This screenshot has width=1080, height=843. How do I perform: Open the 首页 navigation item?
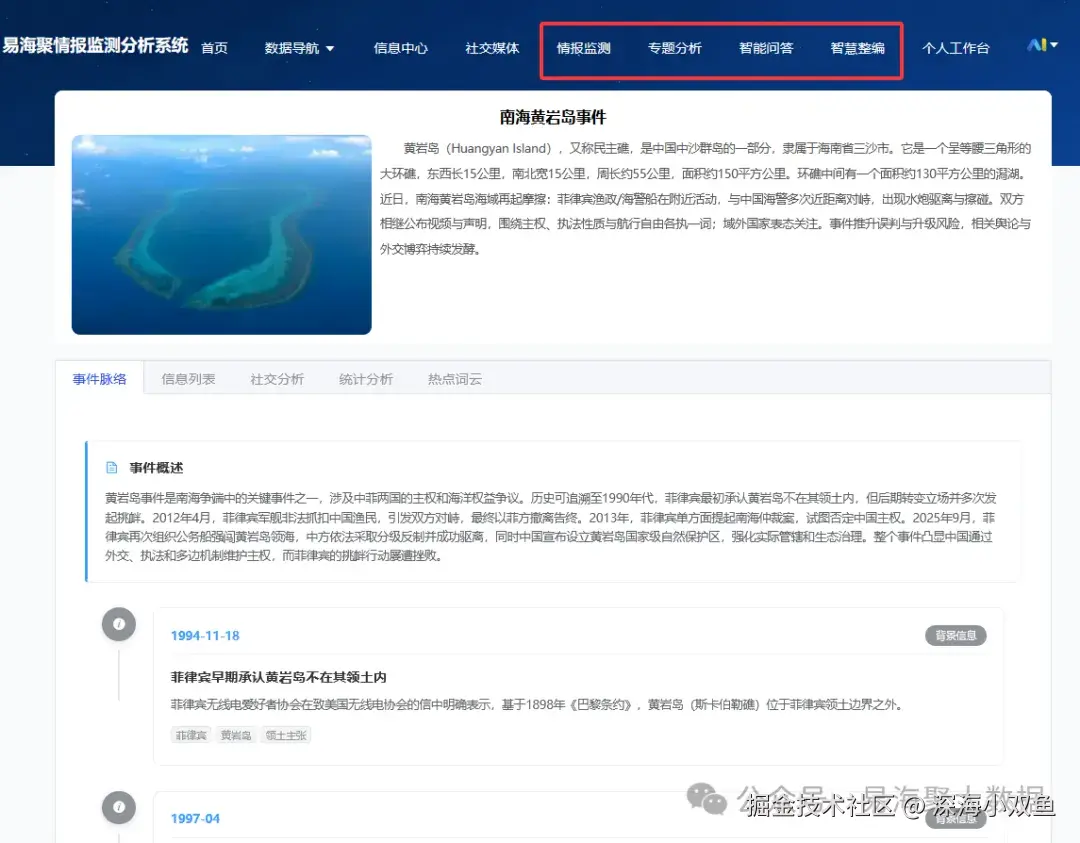[214, 47]
